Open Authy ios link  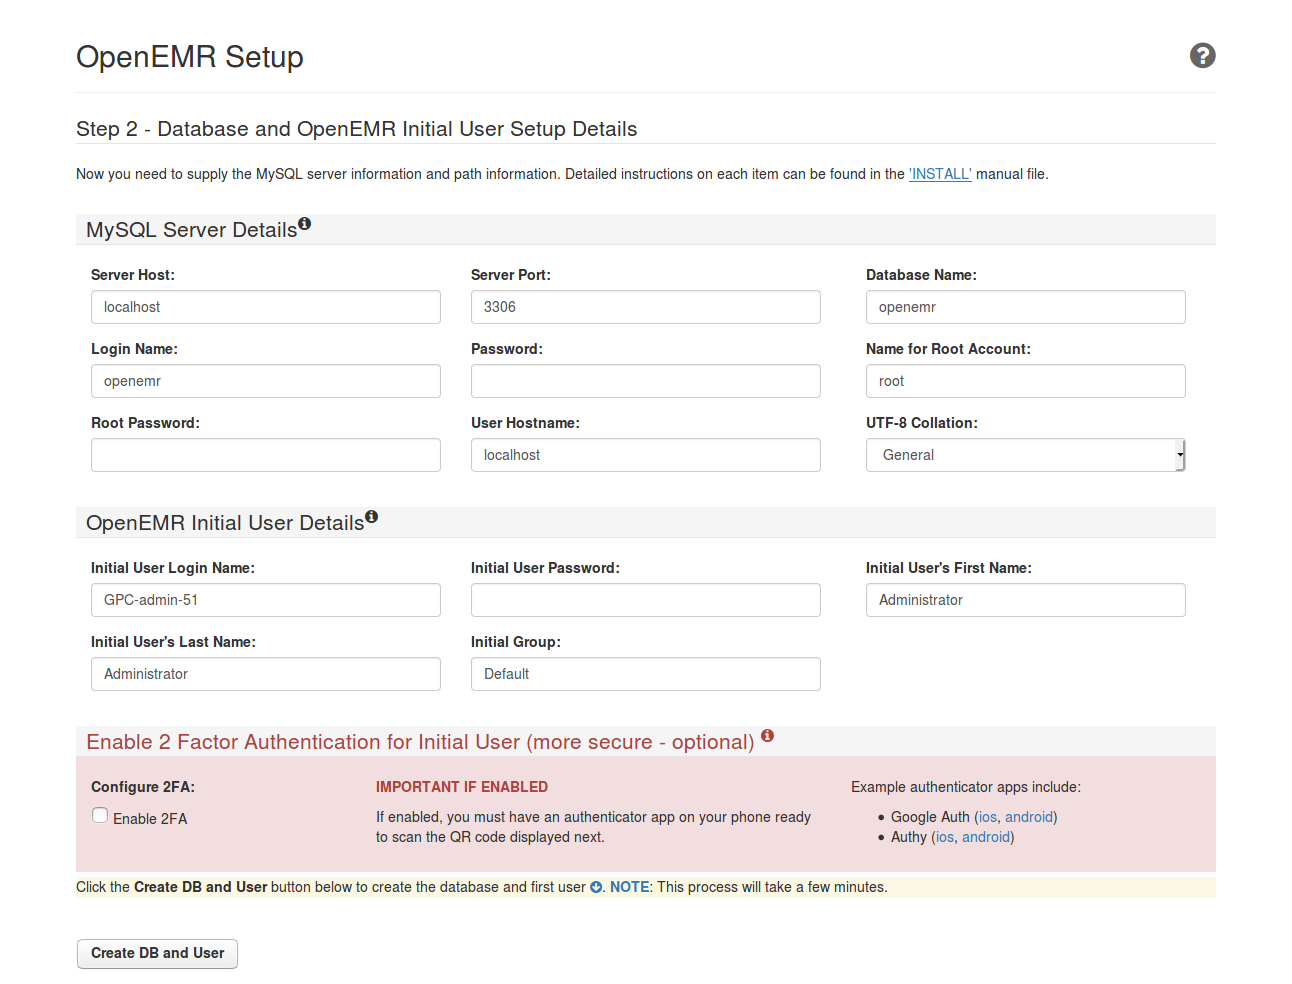(x=944, y=837)
